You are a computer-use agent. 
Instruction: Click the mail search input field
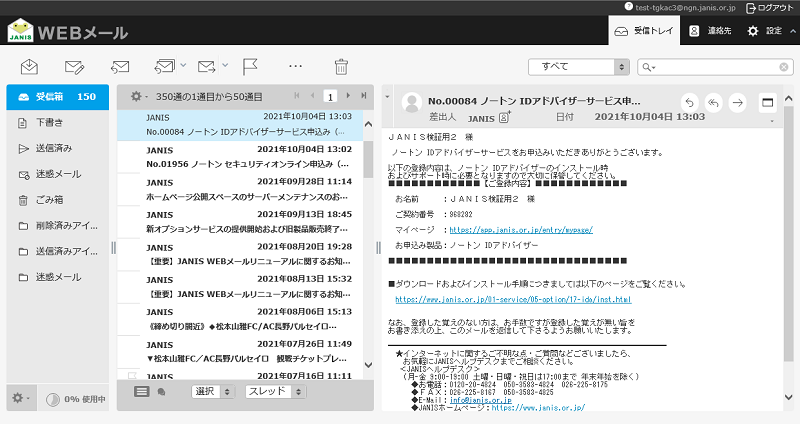[715, 67]
